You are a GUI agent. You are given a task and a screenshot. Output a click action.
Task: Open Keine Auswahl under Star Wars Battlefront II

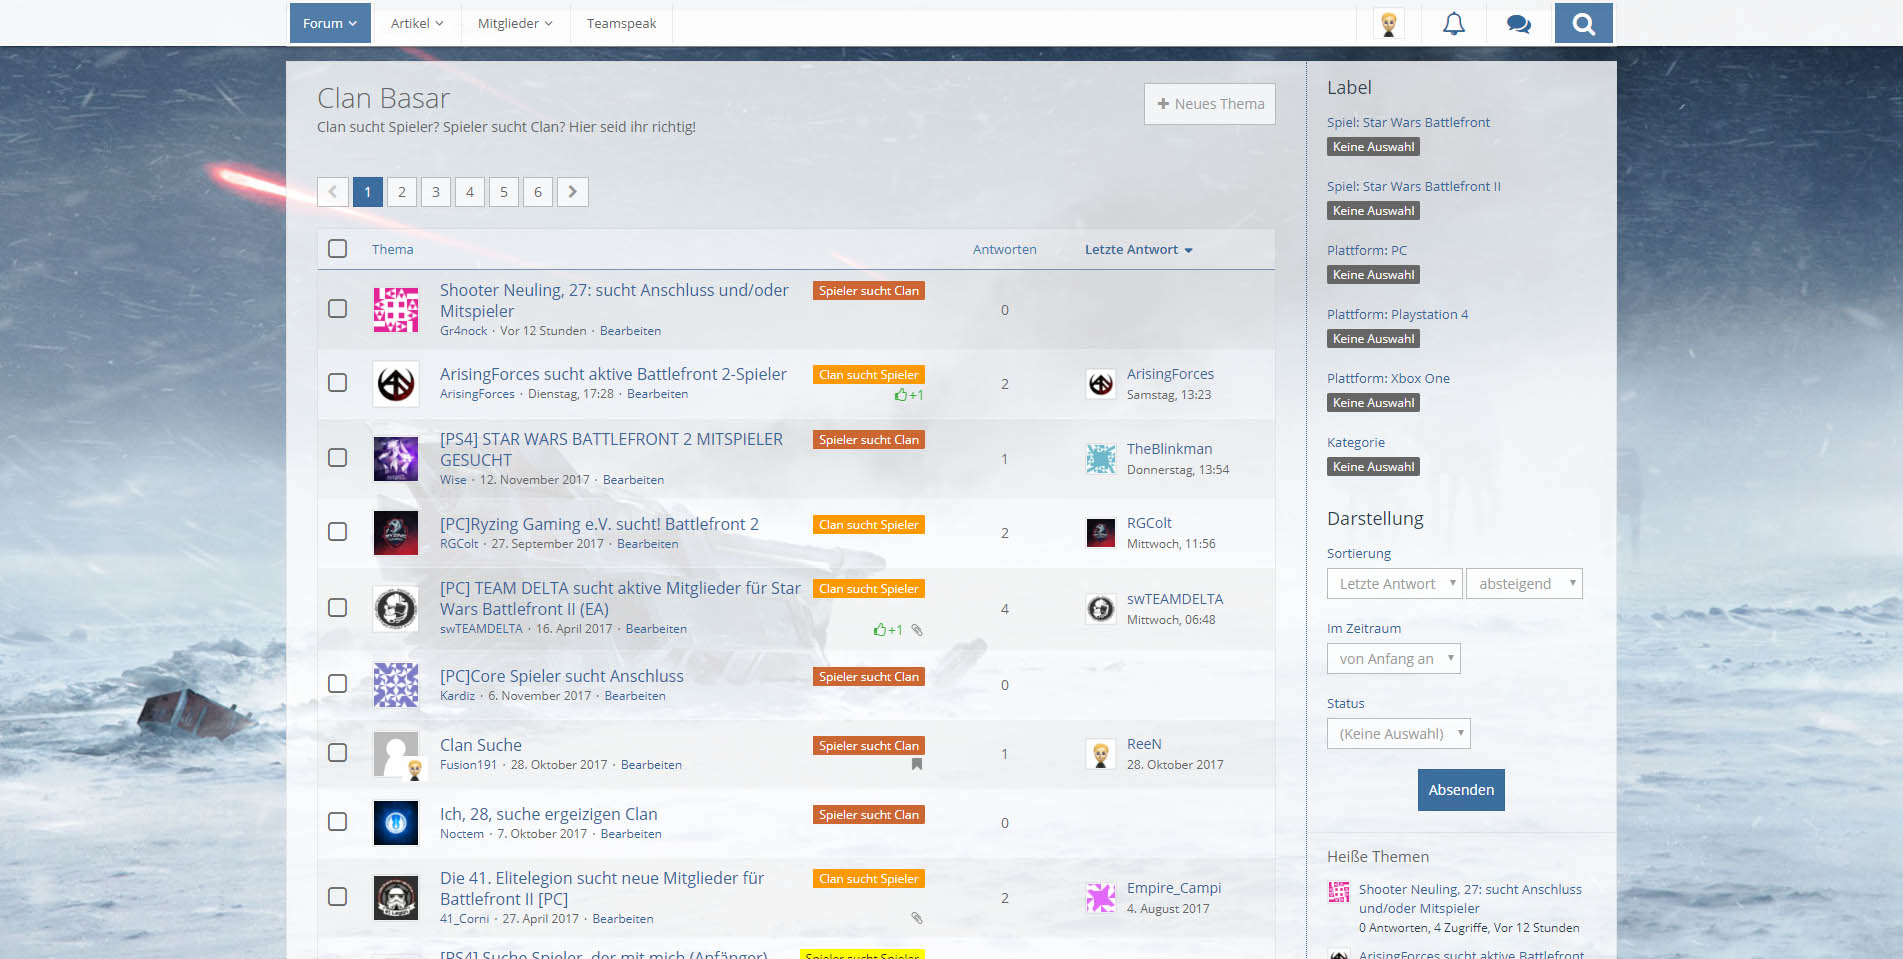[1373, 211]
